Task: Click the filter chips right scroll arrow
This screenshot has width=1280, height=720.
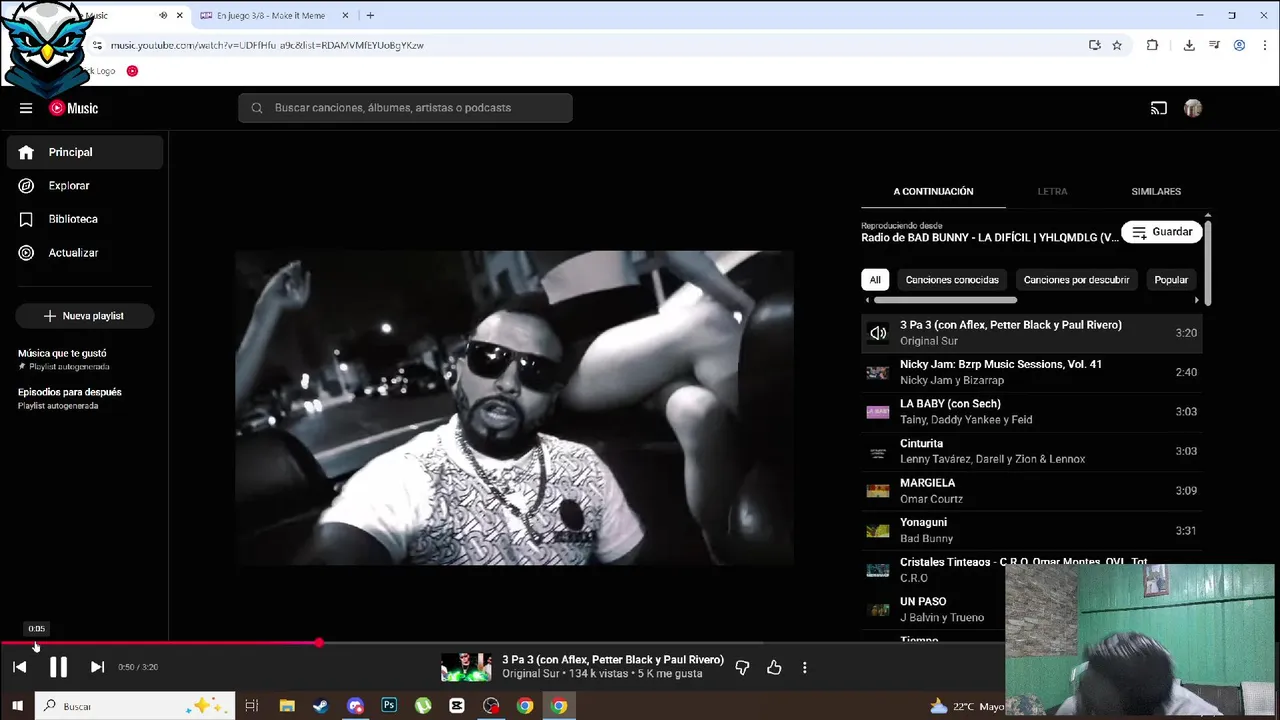Action: 1196,300
